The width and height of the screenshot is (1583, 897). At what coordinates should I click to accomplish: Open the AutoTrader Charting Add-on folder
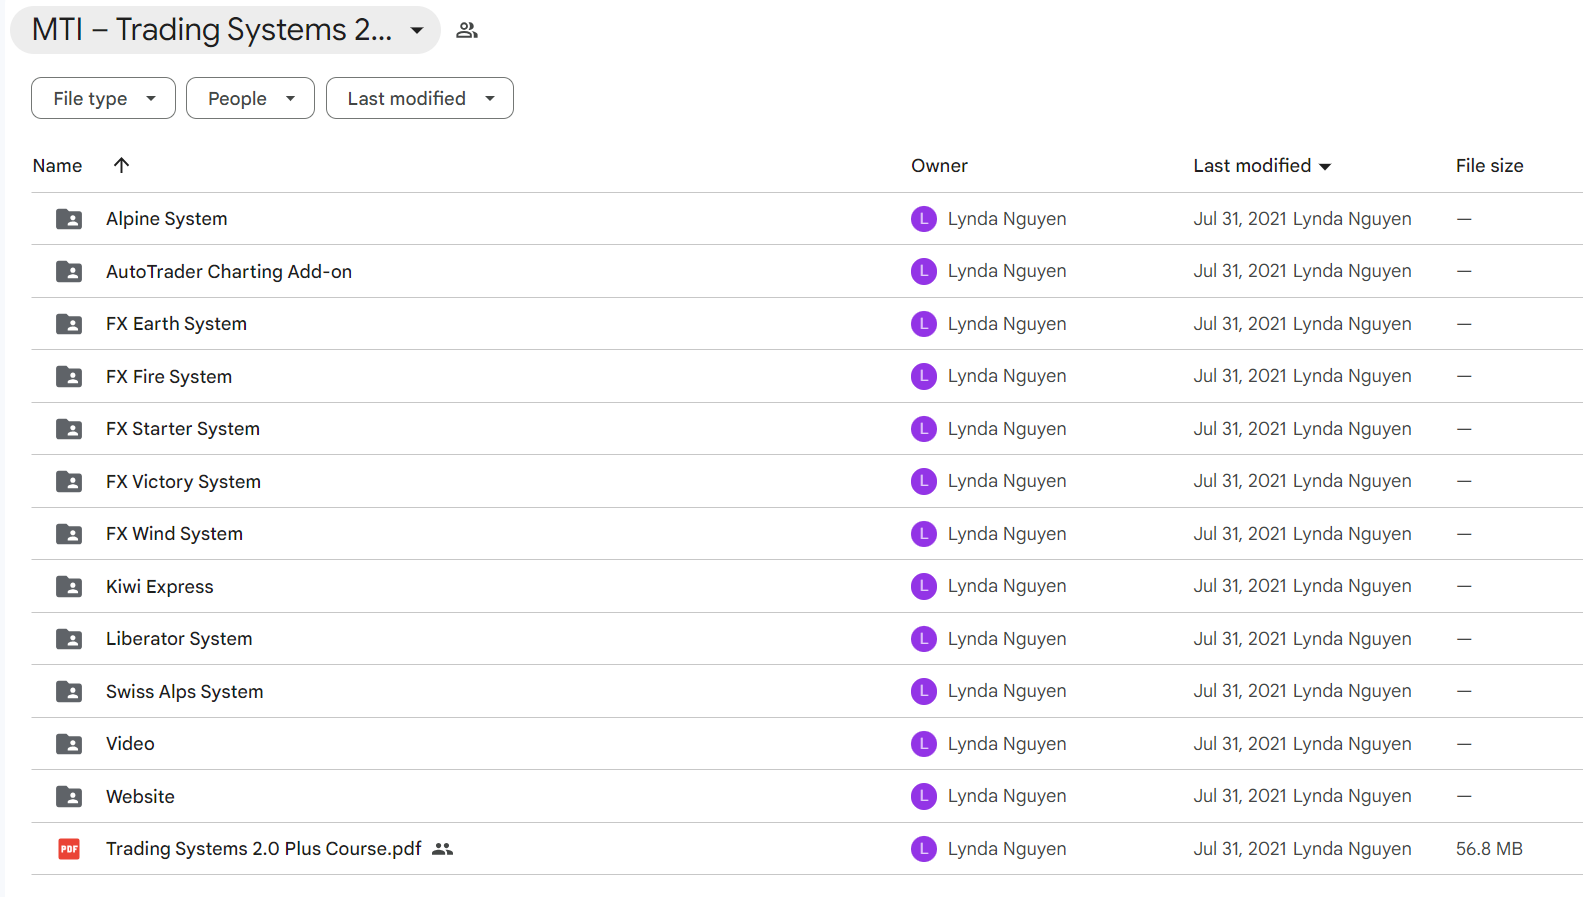pyautogui.click(x=229, y=271)
